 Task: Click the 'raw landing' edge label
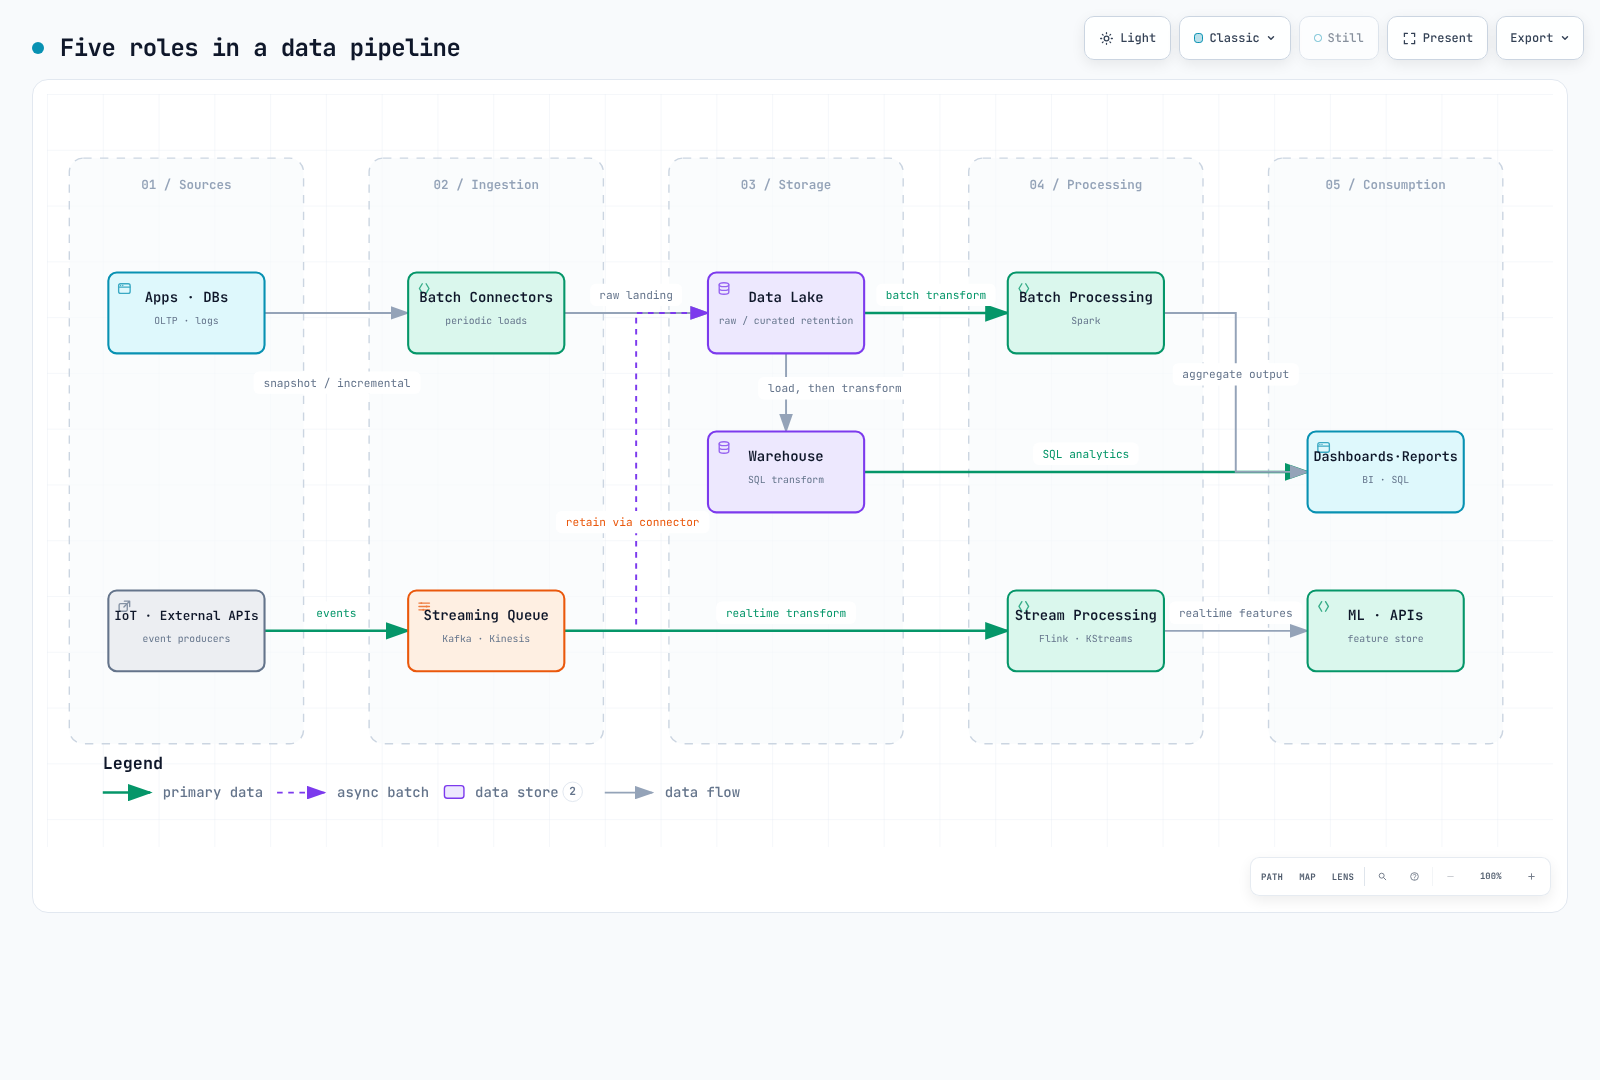(636, 295)
